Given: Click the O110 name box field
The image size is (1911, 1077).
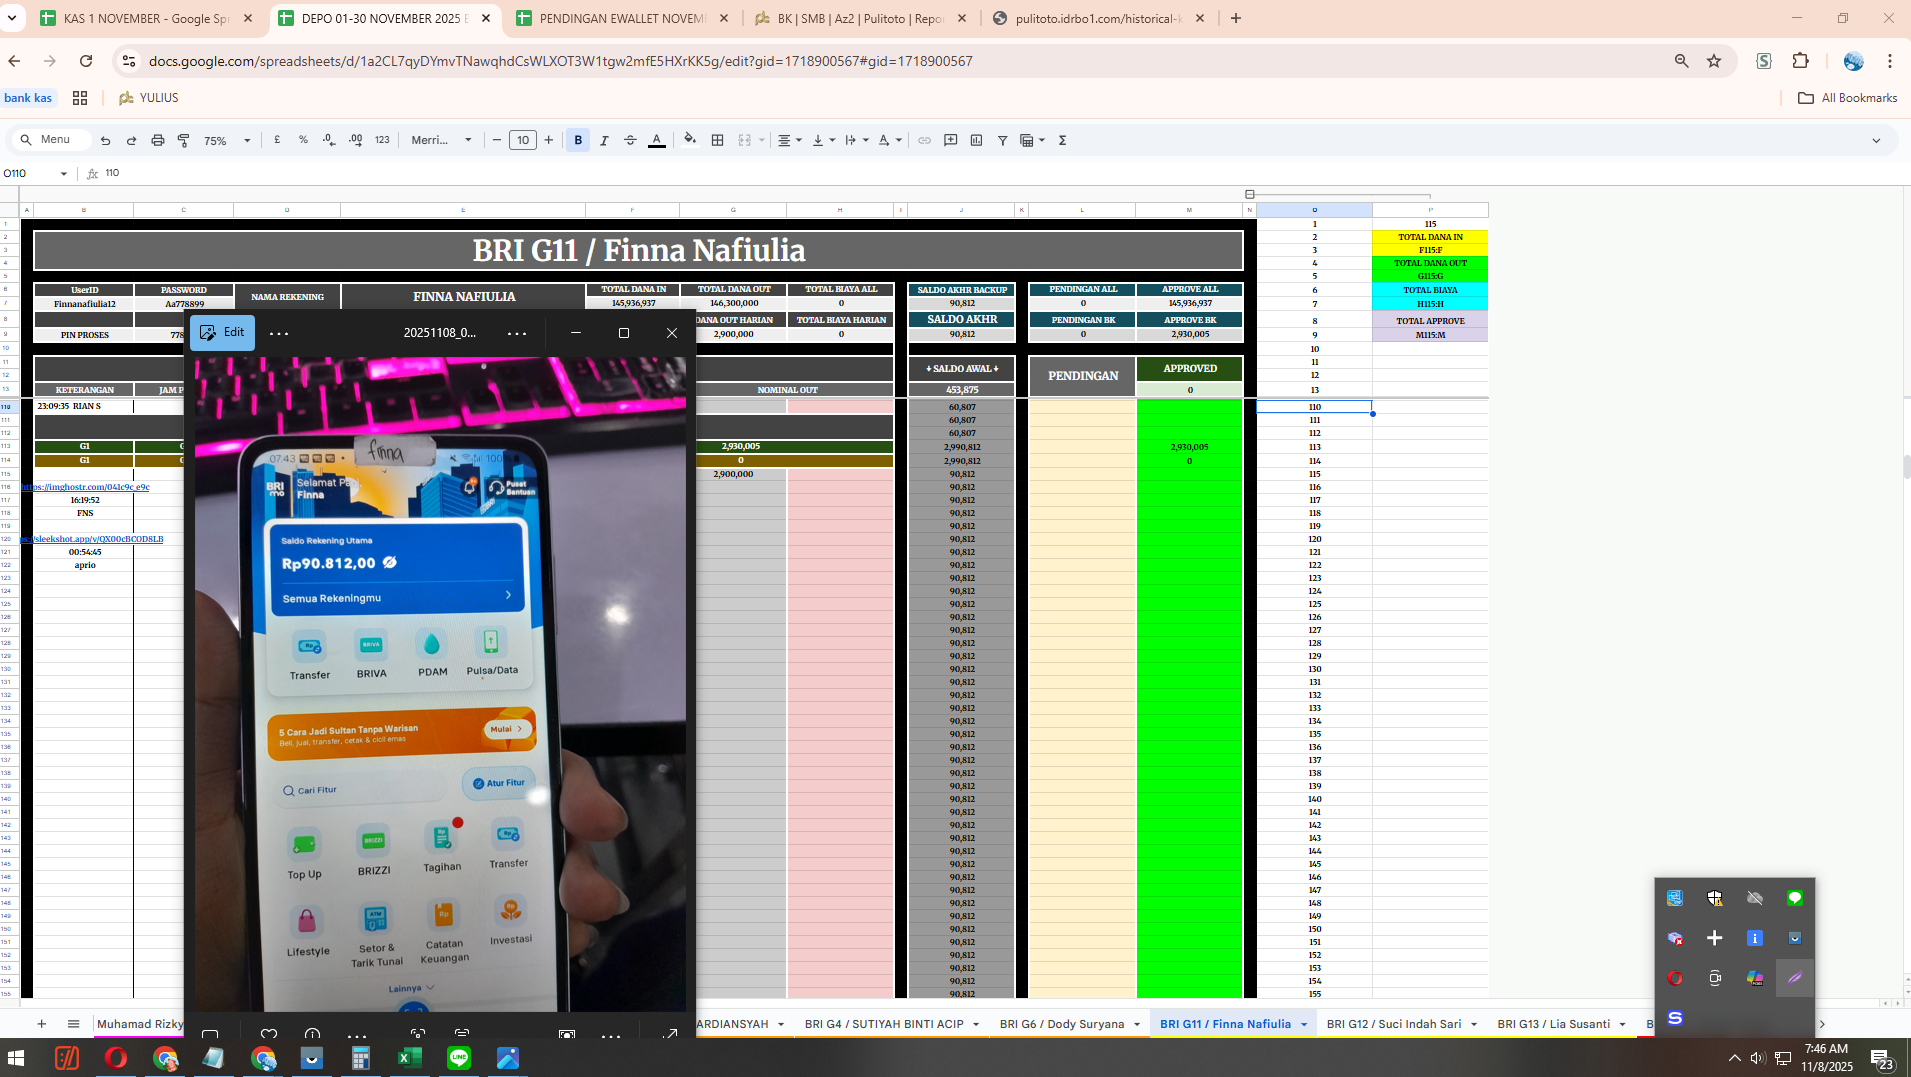Looking at the screenshot, I should [28, 173].
